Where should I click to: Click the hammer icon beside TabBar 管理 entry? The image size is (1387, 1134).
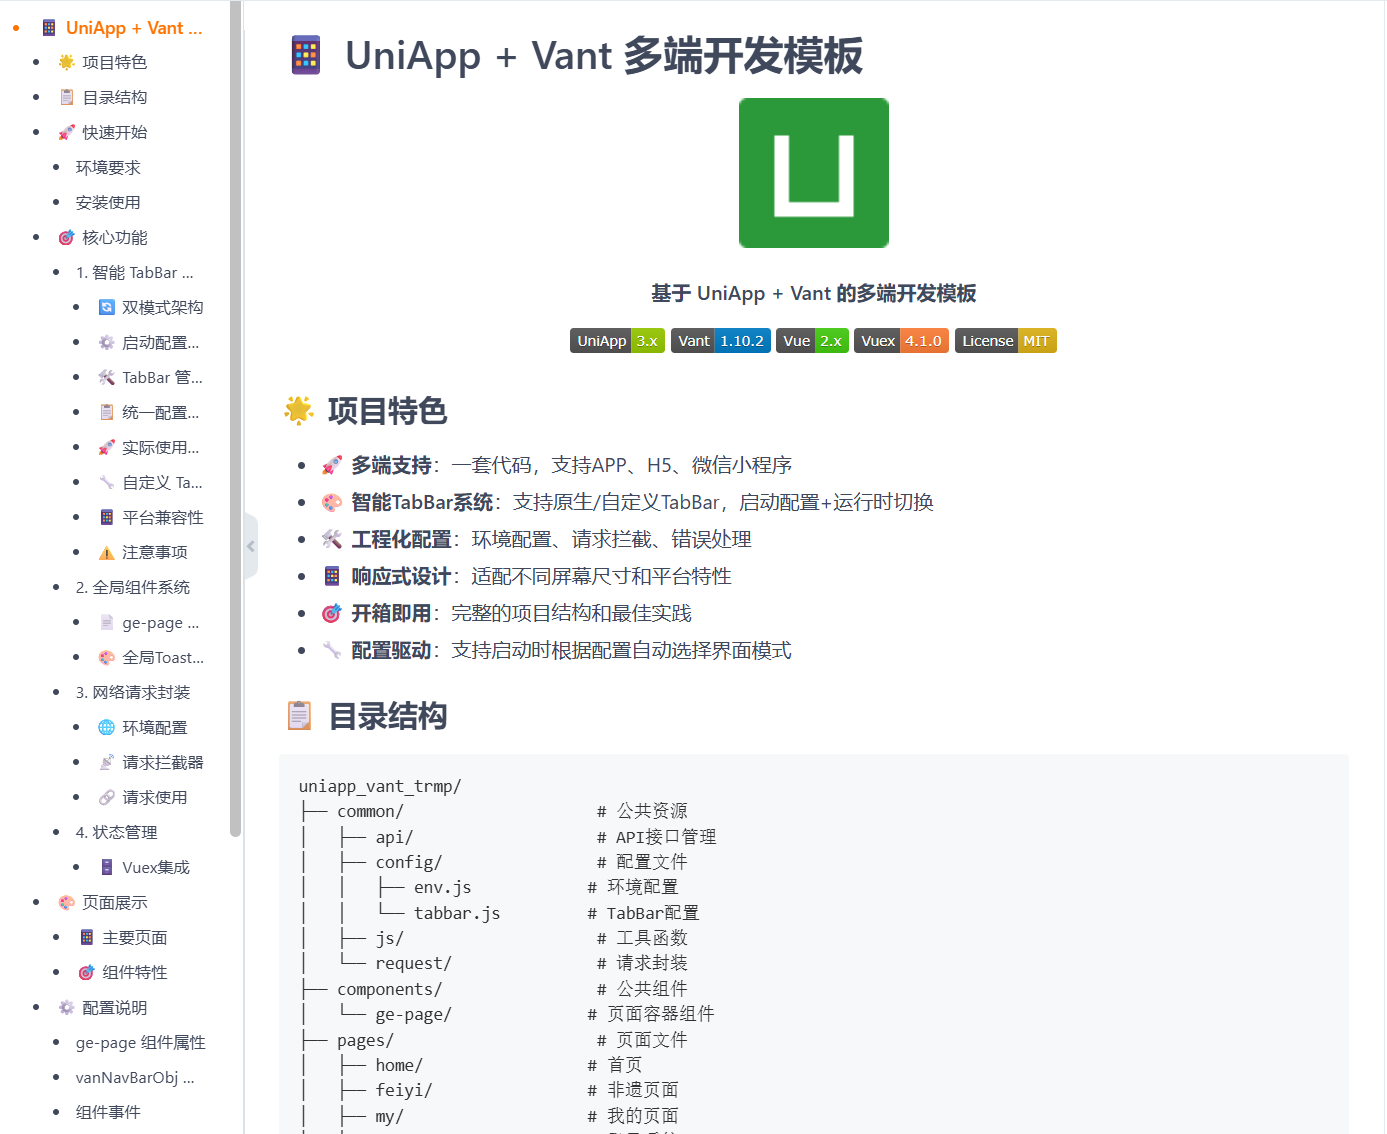(x=106, y=376)
